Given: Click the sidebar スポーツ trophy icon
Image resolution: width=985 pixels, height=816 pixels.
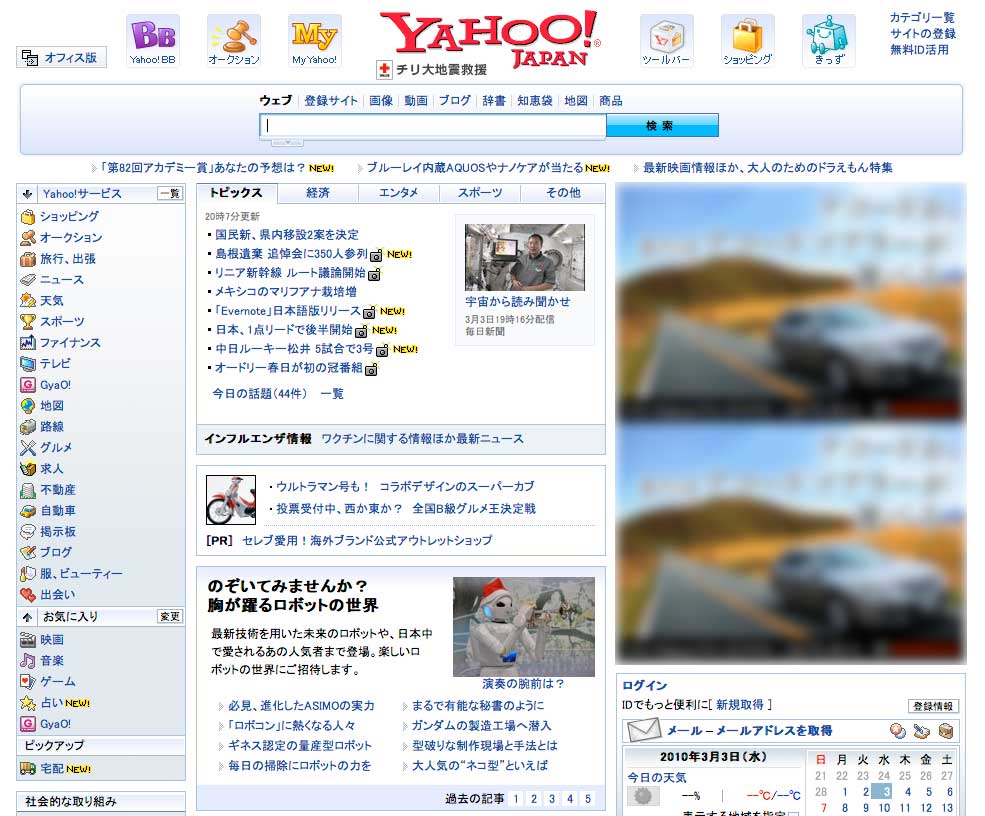Looking at the screenshot, I should click(x=28, y=322).
